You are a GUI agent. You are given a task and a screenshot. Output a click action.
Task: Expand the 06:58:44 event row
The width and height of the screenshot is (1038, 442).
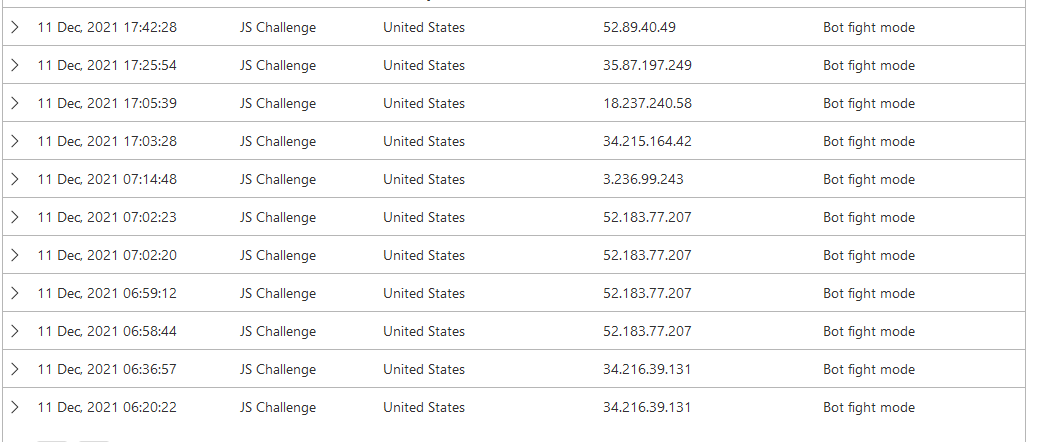coord(14,332)
